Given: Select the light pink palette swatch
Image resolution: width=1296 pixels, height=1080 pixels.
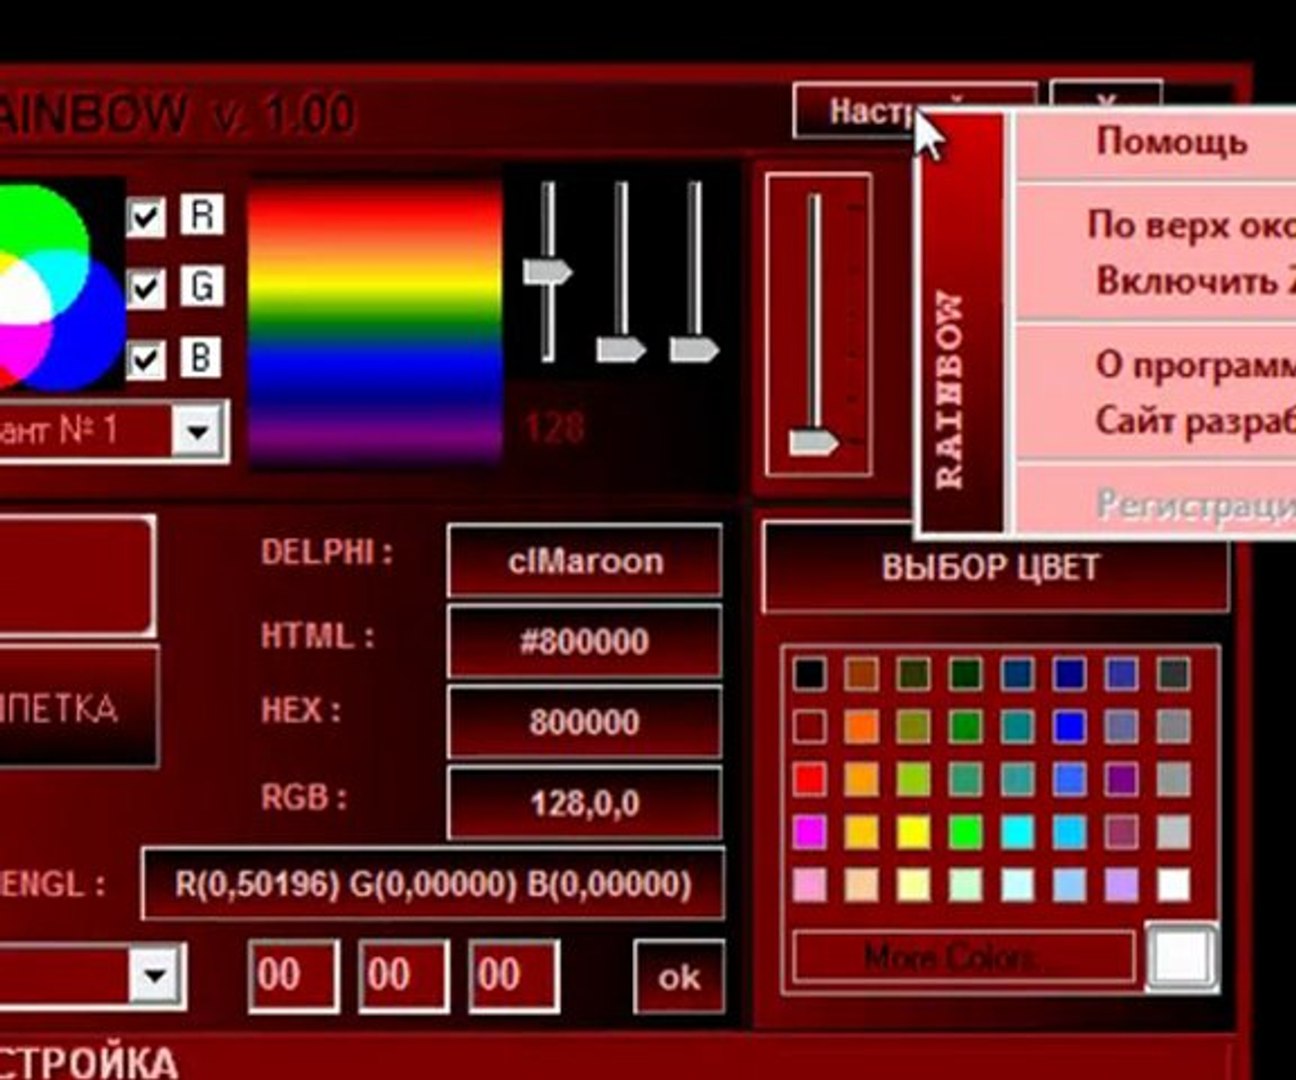Looking at the screenshot, I should [x=810, y=885].
